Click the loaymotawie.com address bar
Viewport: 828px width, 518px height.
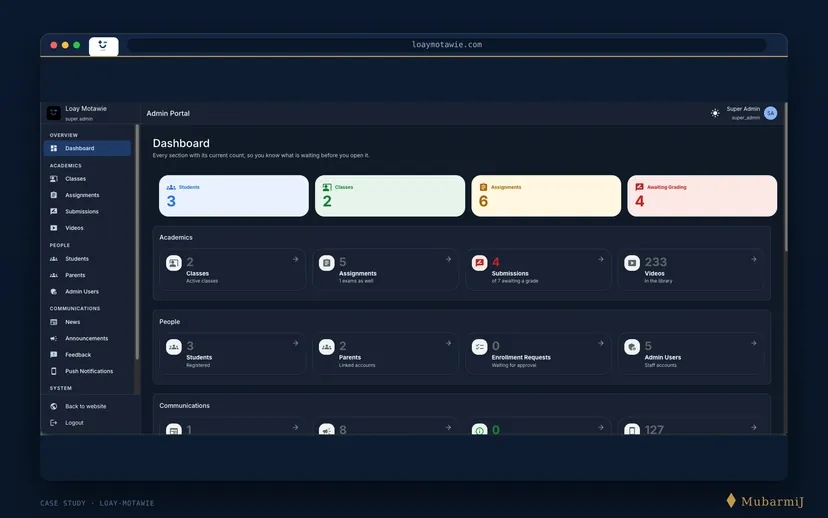point(447,45)
